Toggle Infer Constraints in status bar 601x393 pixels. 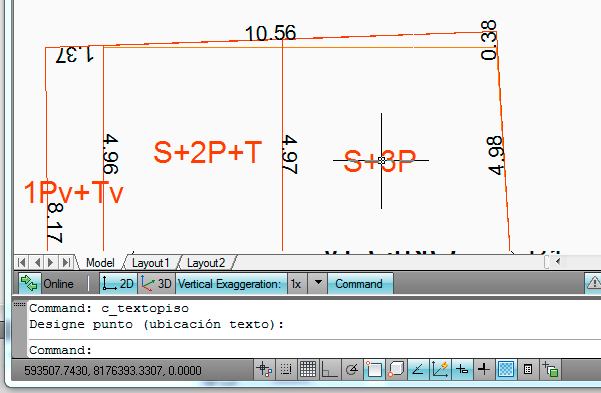[x=264, y=370]
